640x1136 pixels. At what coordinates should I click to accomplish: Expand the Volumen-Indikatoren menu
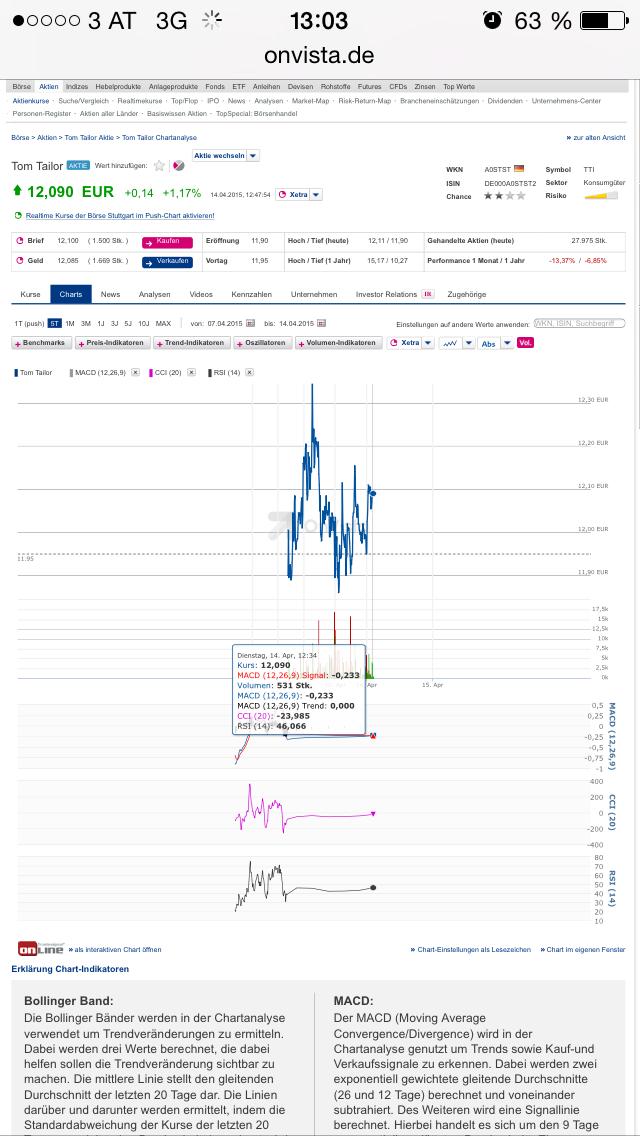point(338,343)
